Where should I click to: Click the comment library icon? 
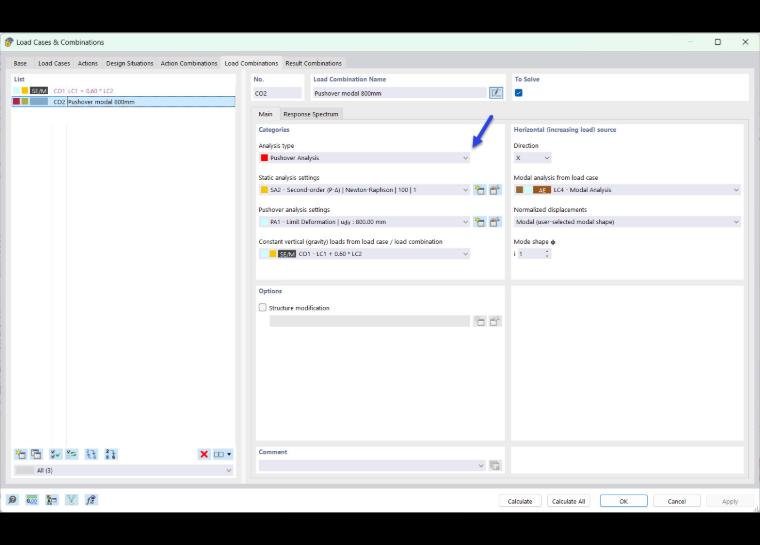point(495,465)
